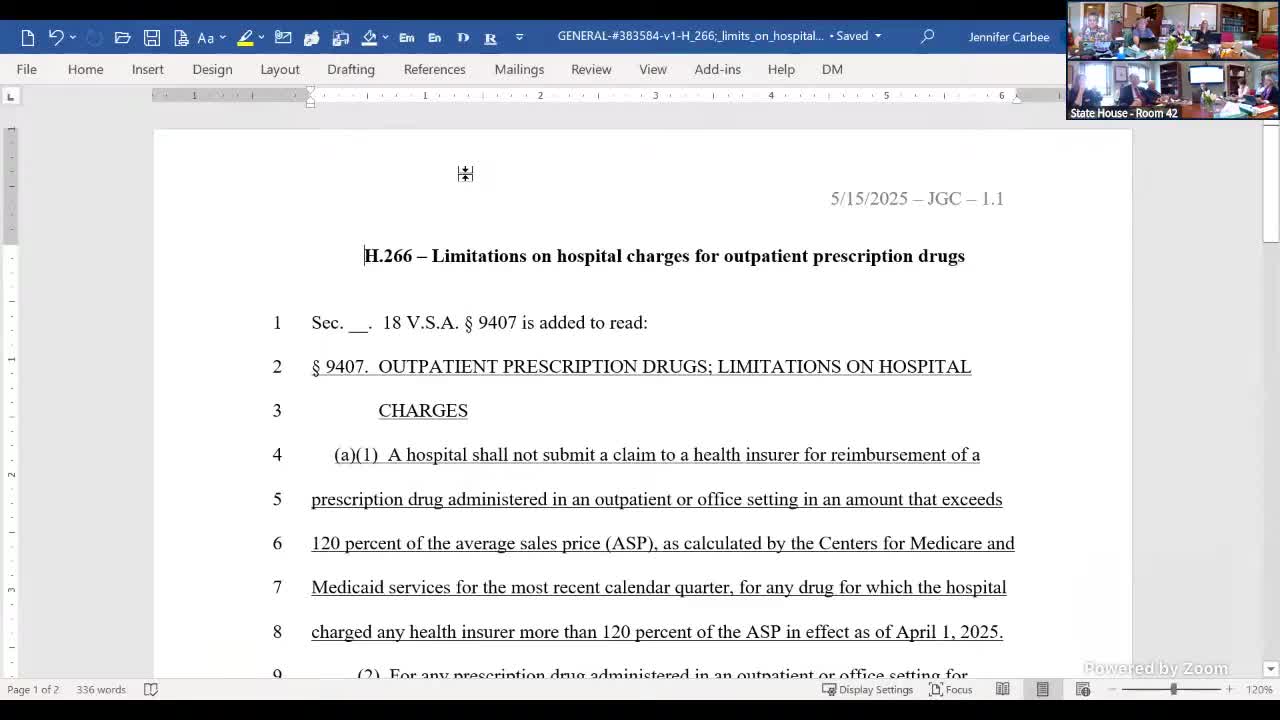Switch on Web Layout view

1082,689
